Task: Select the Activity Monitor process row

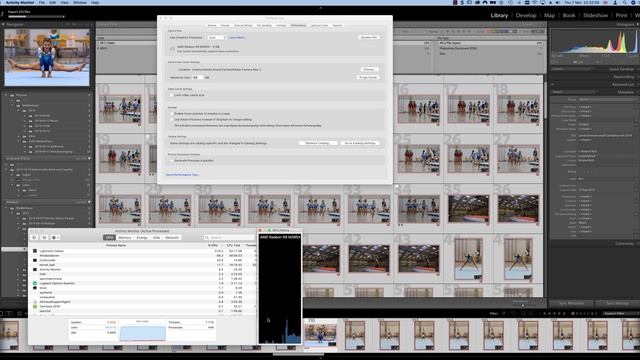Action: (142, 269)
